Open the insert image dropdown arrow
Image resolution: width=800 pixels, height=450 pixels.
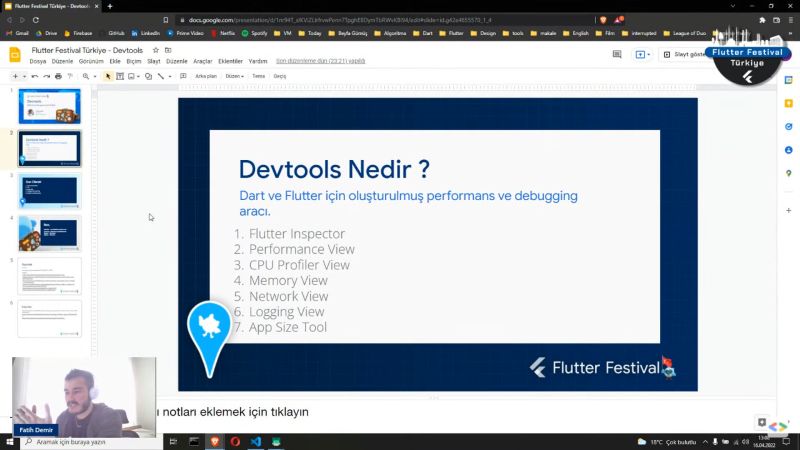[138, 77]
